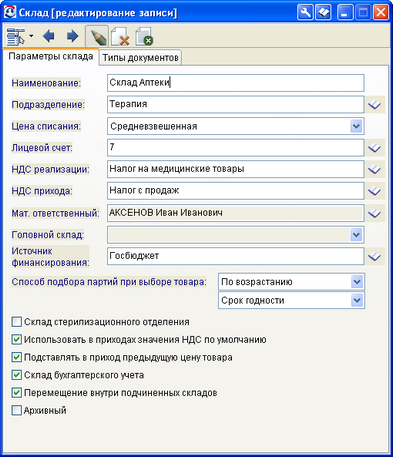Click the Подразделение field containing Терапия
Screen dimensions: 393x457
click(236, 104)
